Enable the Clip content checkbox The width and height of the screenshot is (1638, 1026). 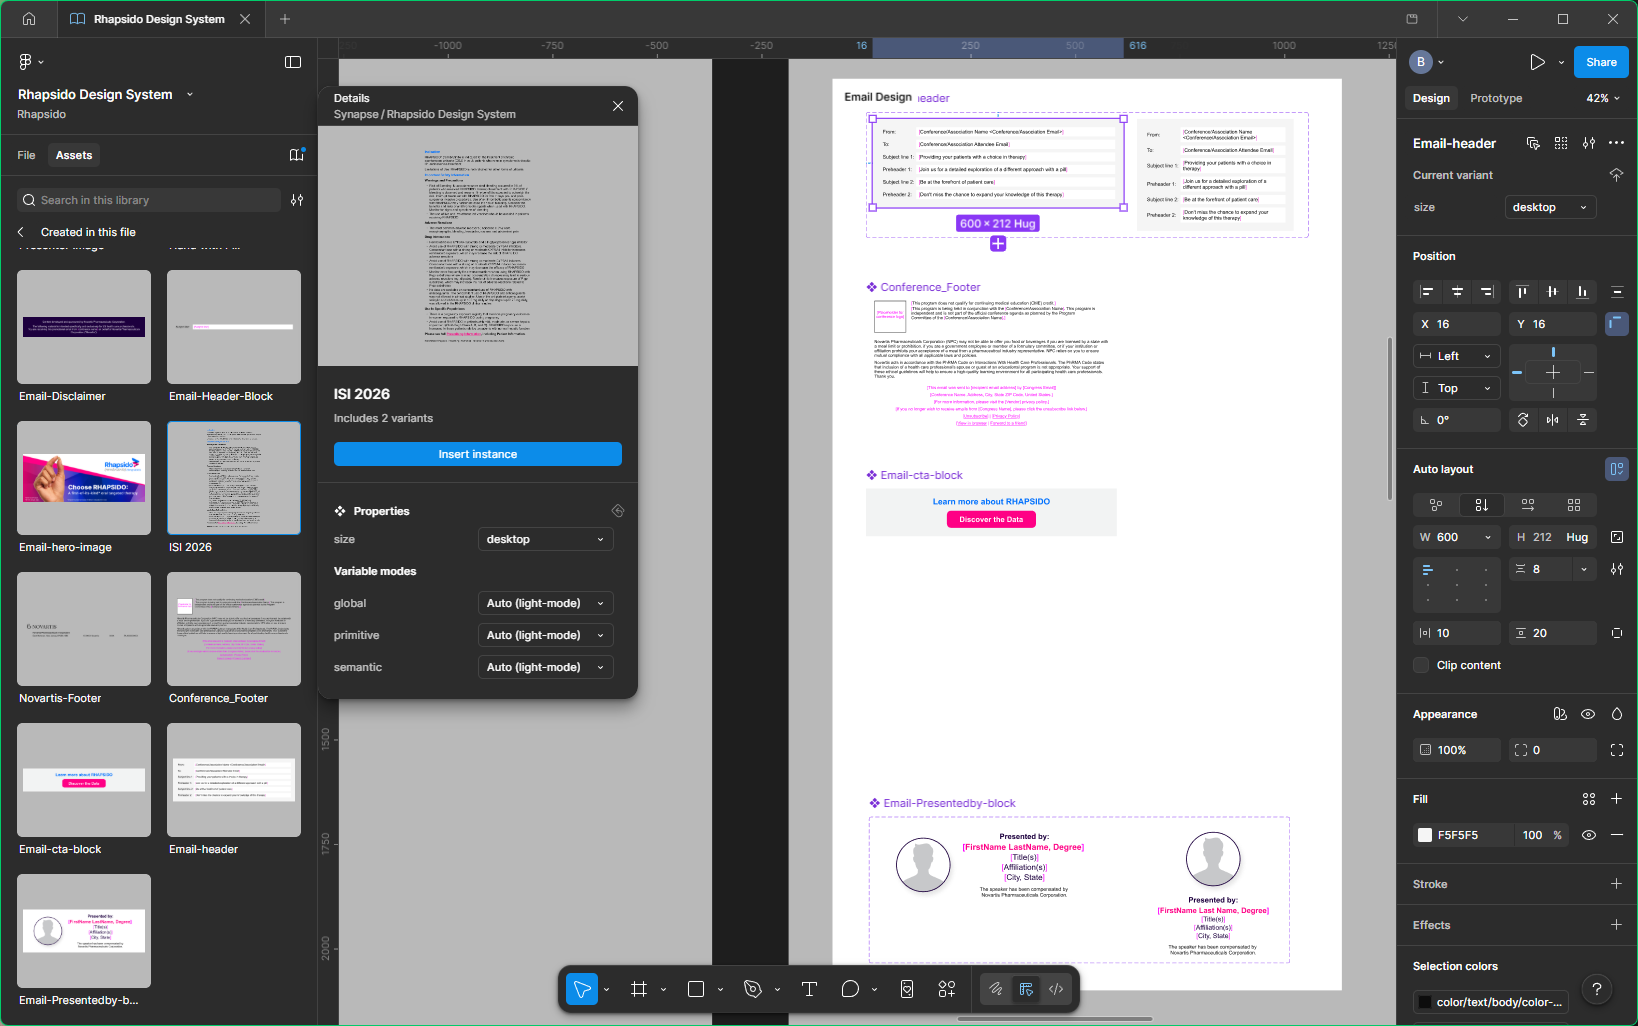[x=1420, y=664]
